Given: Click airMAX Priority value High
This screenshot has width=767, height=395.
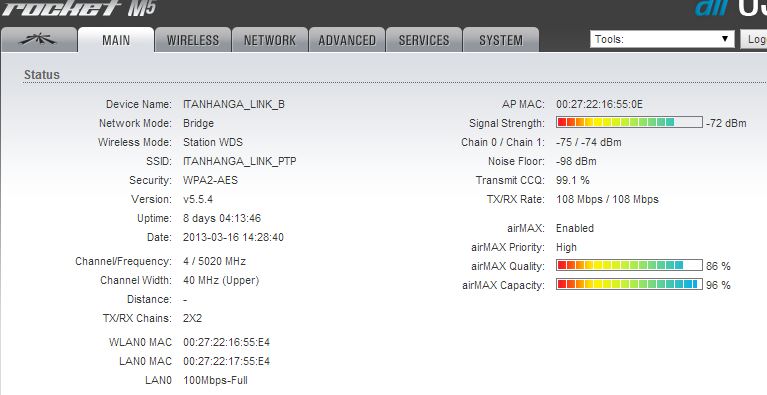Looking at the screenshot, I should (566, 247).
